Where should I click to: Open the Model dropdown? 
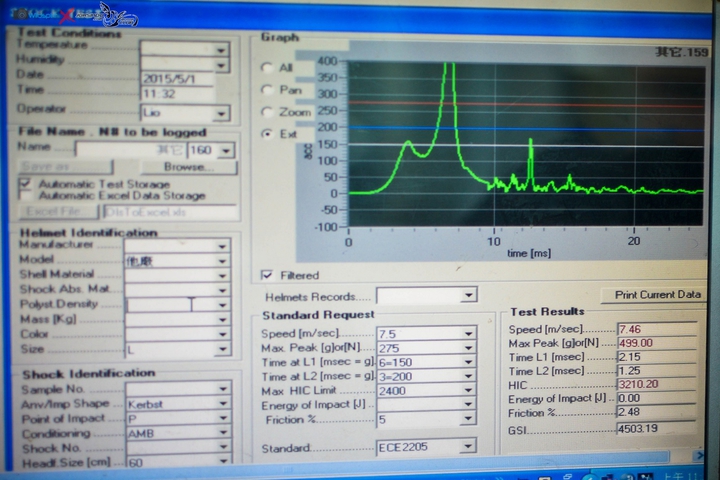222,261
